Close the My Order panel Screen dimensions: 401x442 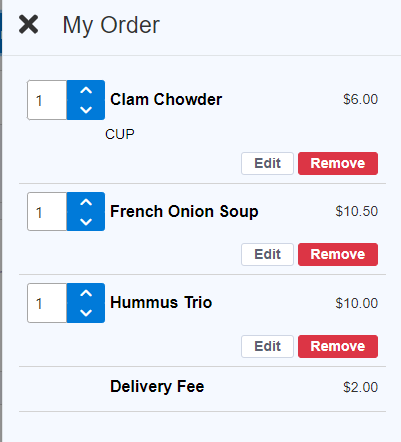click(28, 24)
